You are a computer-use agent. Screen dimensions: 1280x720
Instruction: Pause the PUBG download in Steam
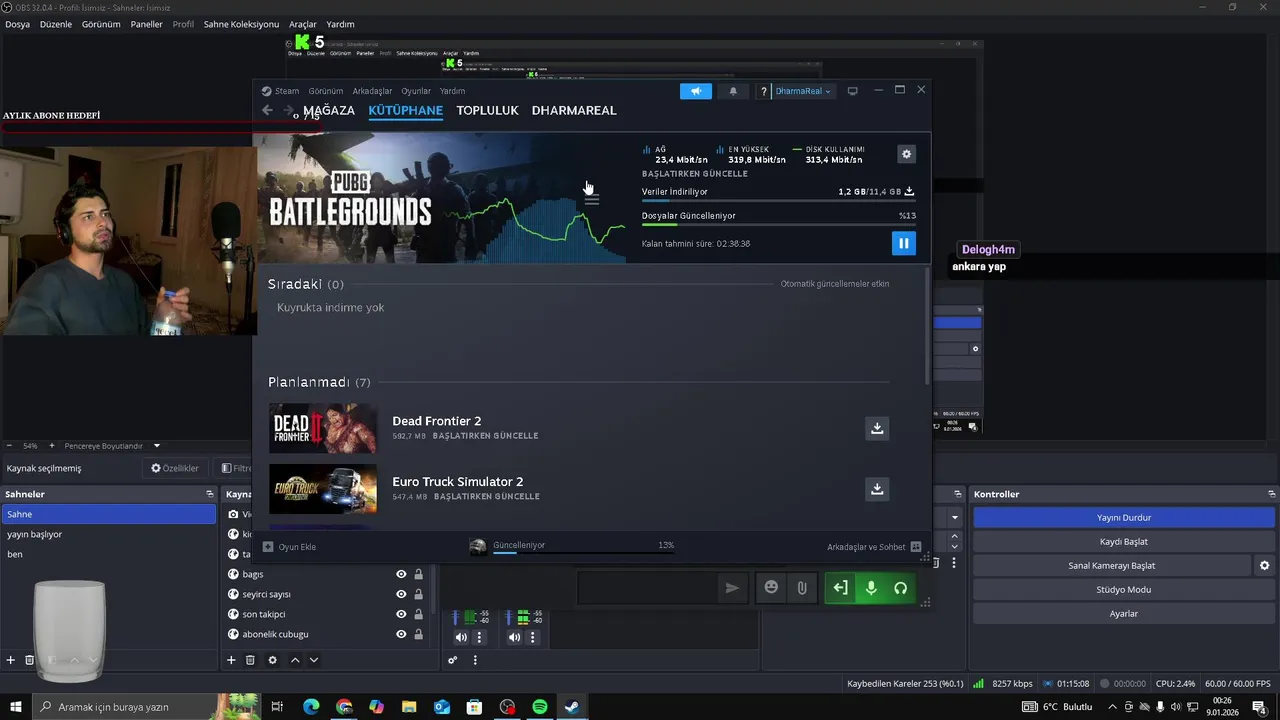point(903,243)
